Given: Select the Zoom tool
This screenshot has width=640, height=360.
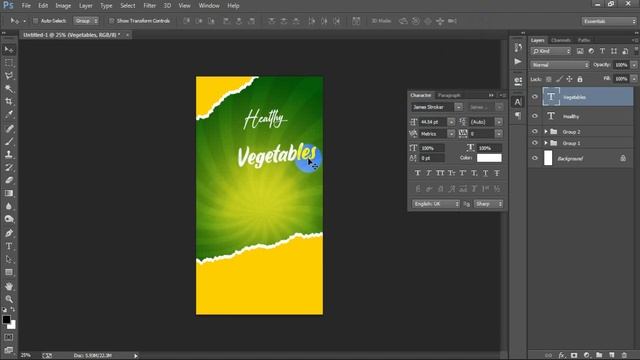Looking at the screenshot, I should [9, 299].
